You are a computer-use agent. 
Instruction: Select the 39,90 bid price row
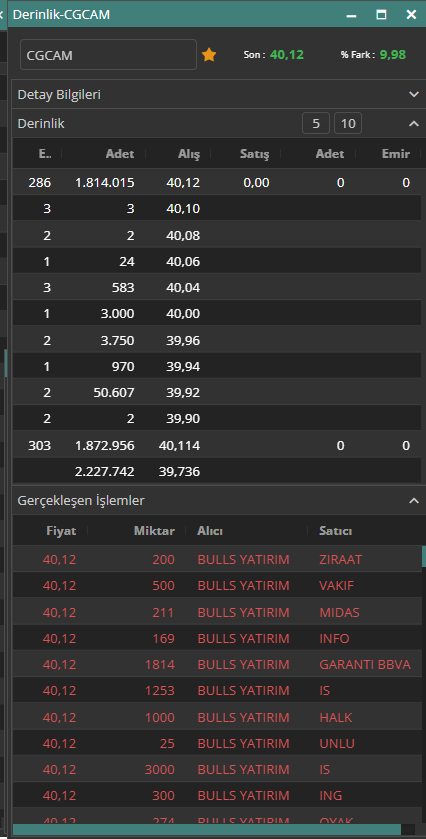217,418
